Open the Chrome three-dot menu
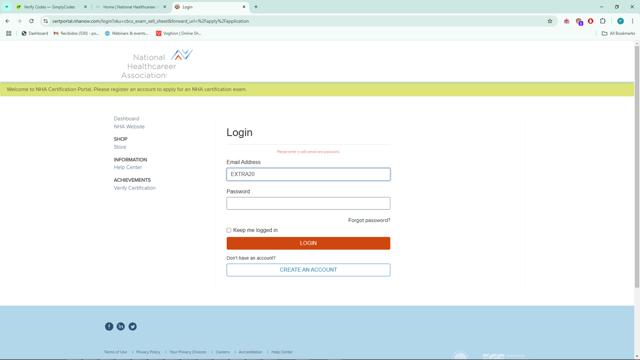Viewport: 640px width, 360px height. pyautogui.click(x=633, y=21)
